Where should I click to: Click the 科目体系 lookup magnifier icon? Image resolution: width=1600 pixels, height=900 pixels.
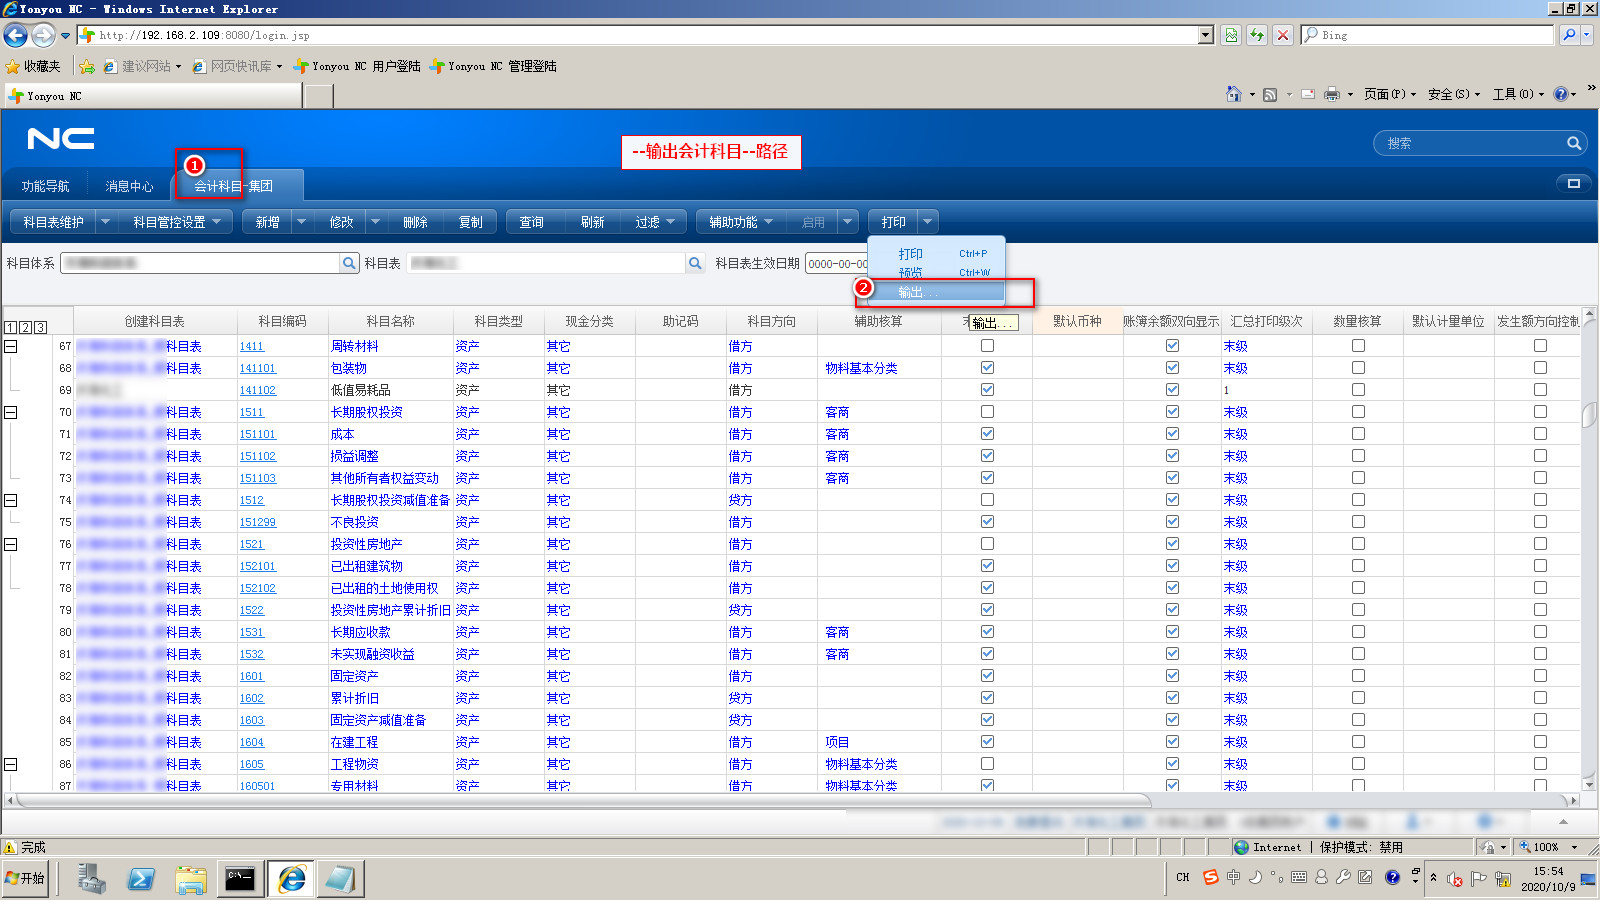tap(349, 263)
